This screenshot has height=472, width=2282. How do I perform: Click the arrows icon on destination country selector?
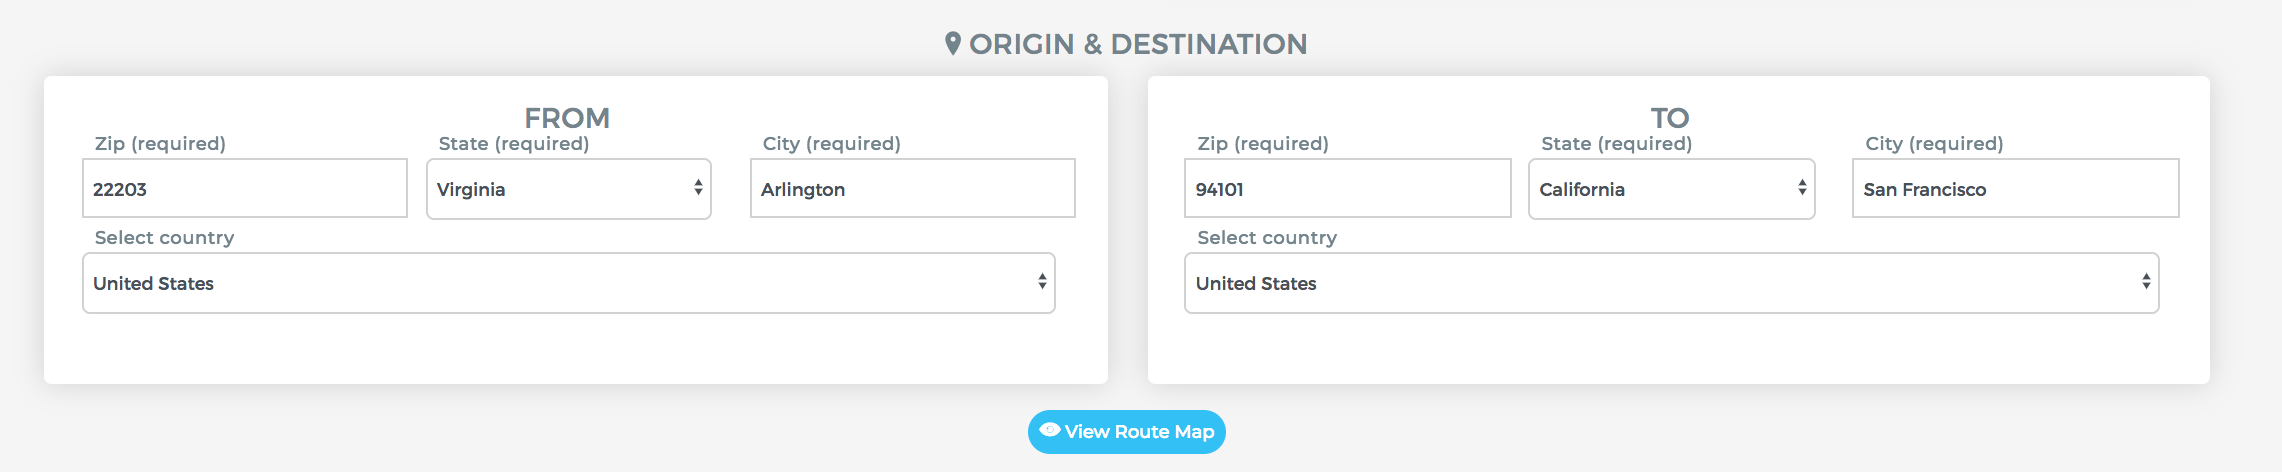pyautogui.click(x=2146, y=282)
